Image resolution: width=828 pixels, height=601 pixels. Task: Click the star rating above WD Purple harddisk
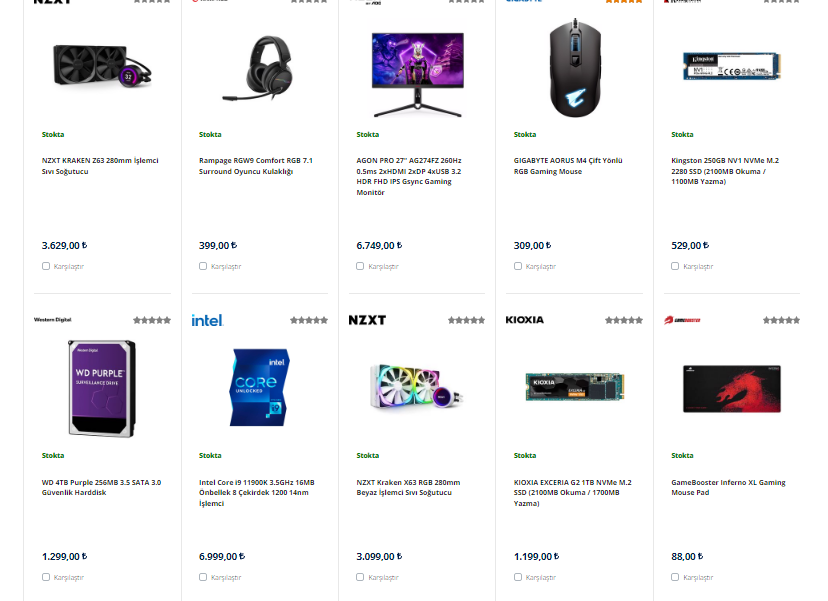(x=152, y=320)
